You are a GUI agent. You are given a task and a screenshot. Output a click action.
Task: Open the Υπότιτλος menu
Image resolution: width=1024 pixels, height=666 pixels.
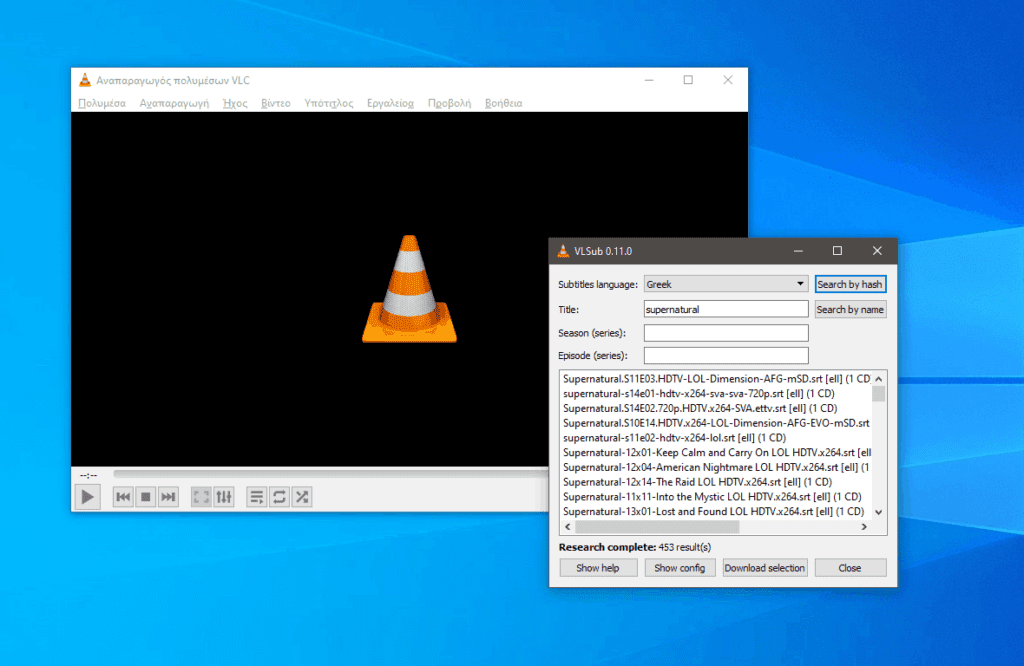[x=328, y=103]
